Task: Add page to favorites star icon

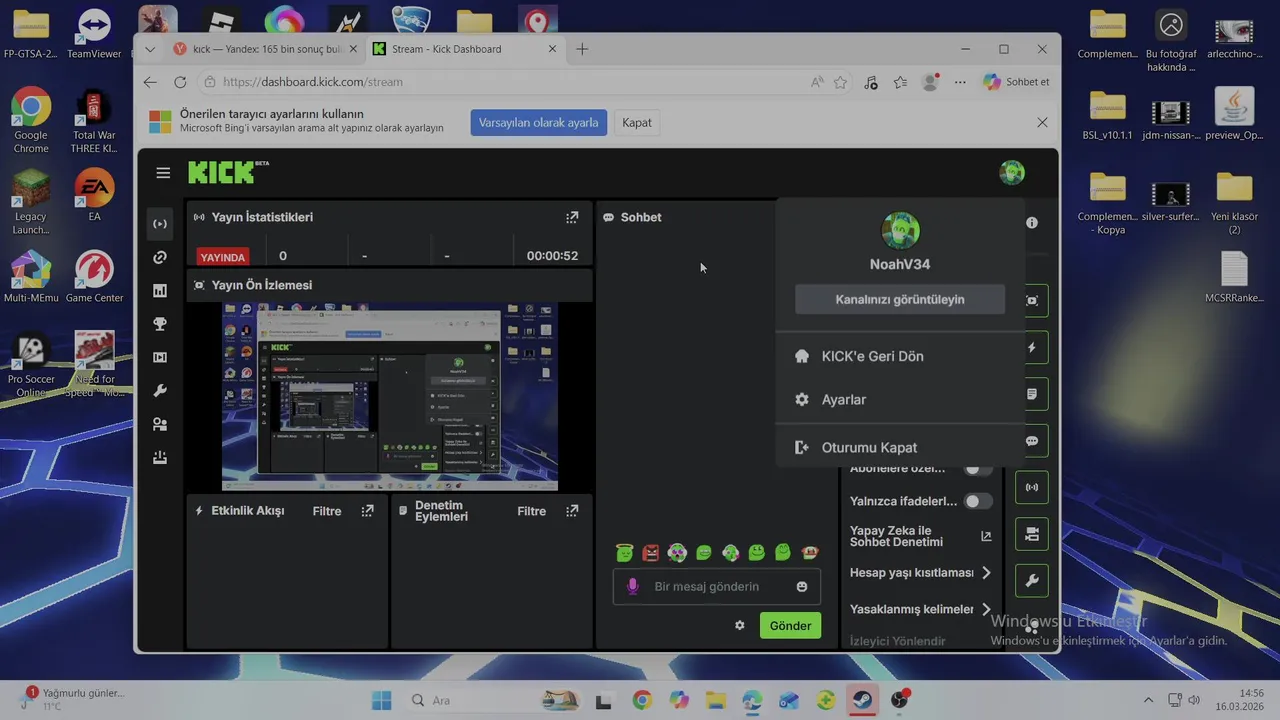Action: (841, 82)
